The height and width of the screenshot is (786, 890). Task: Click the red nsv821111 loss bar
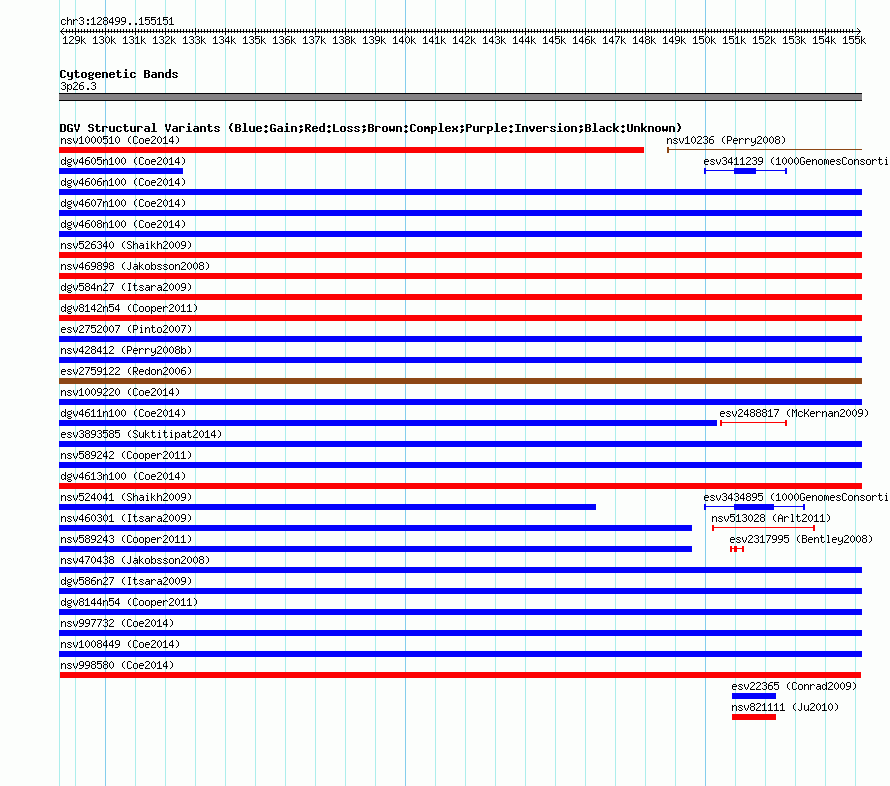[x=754, y=717]
